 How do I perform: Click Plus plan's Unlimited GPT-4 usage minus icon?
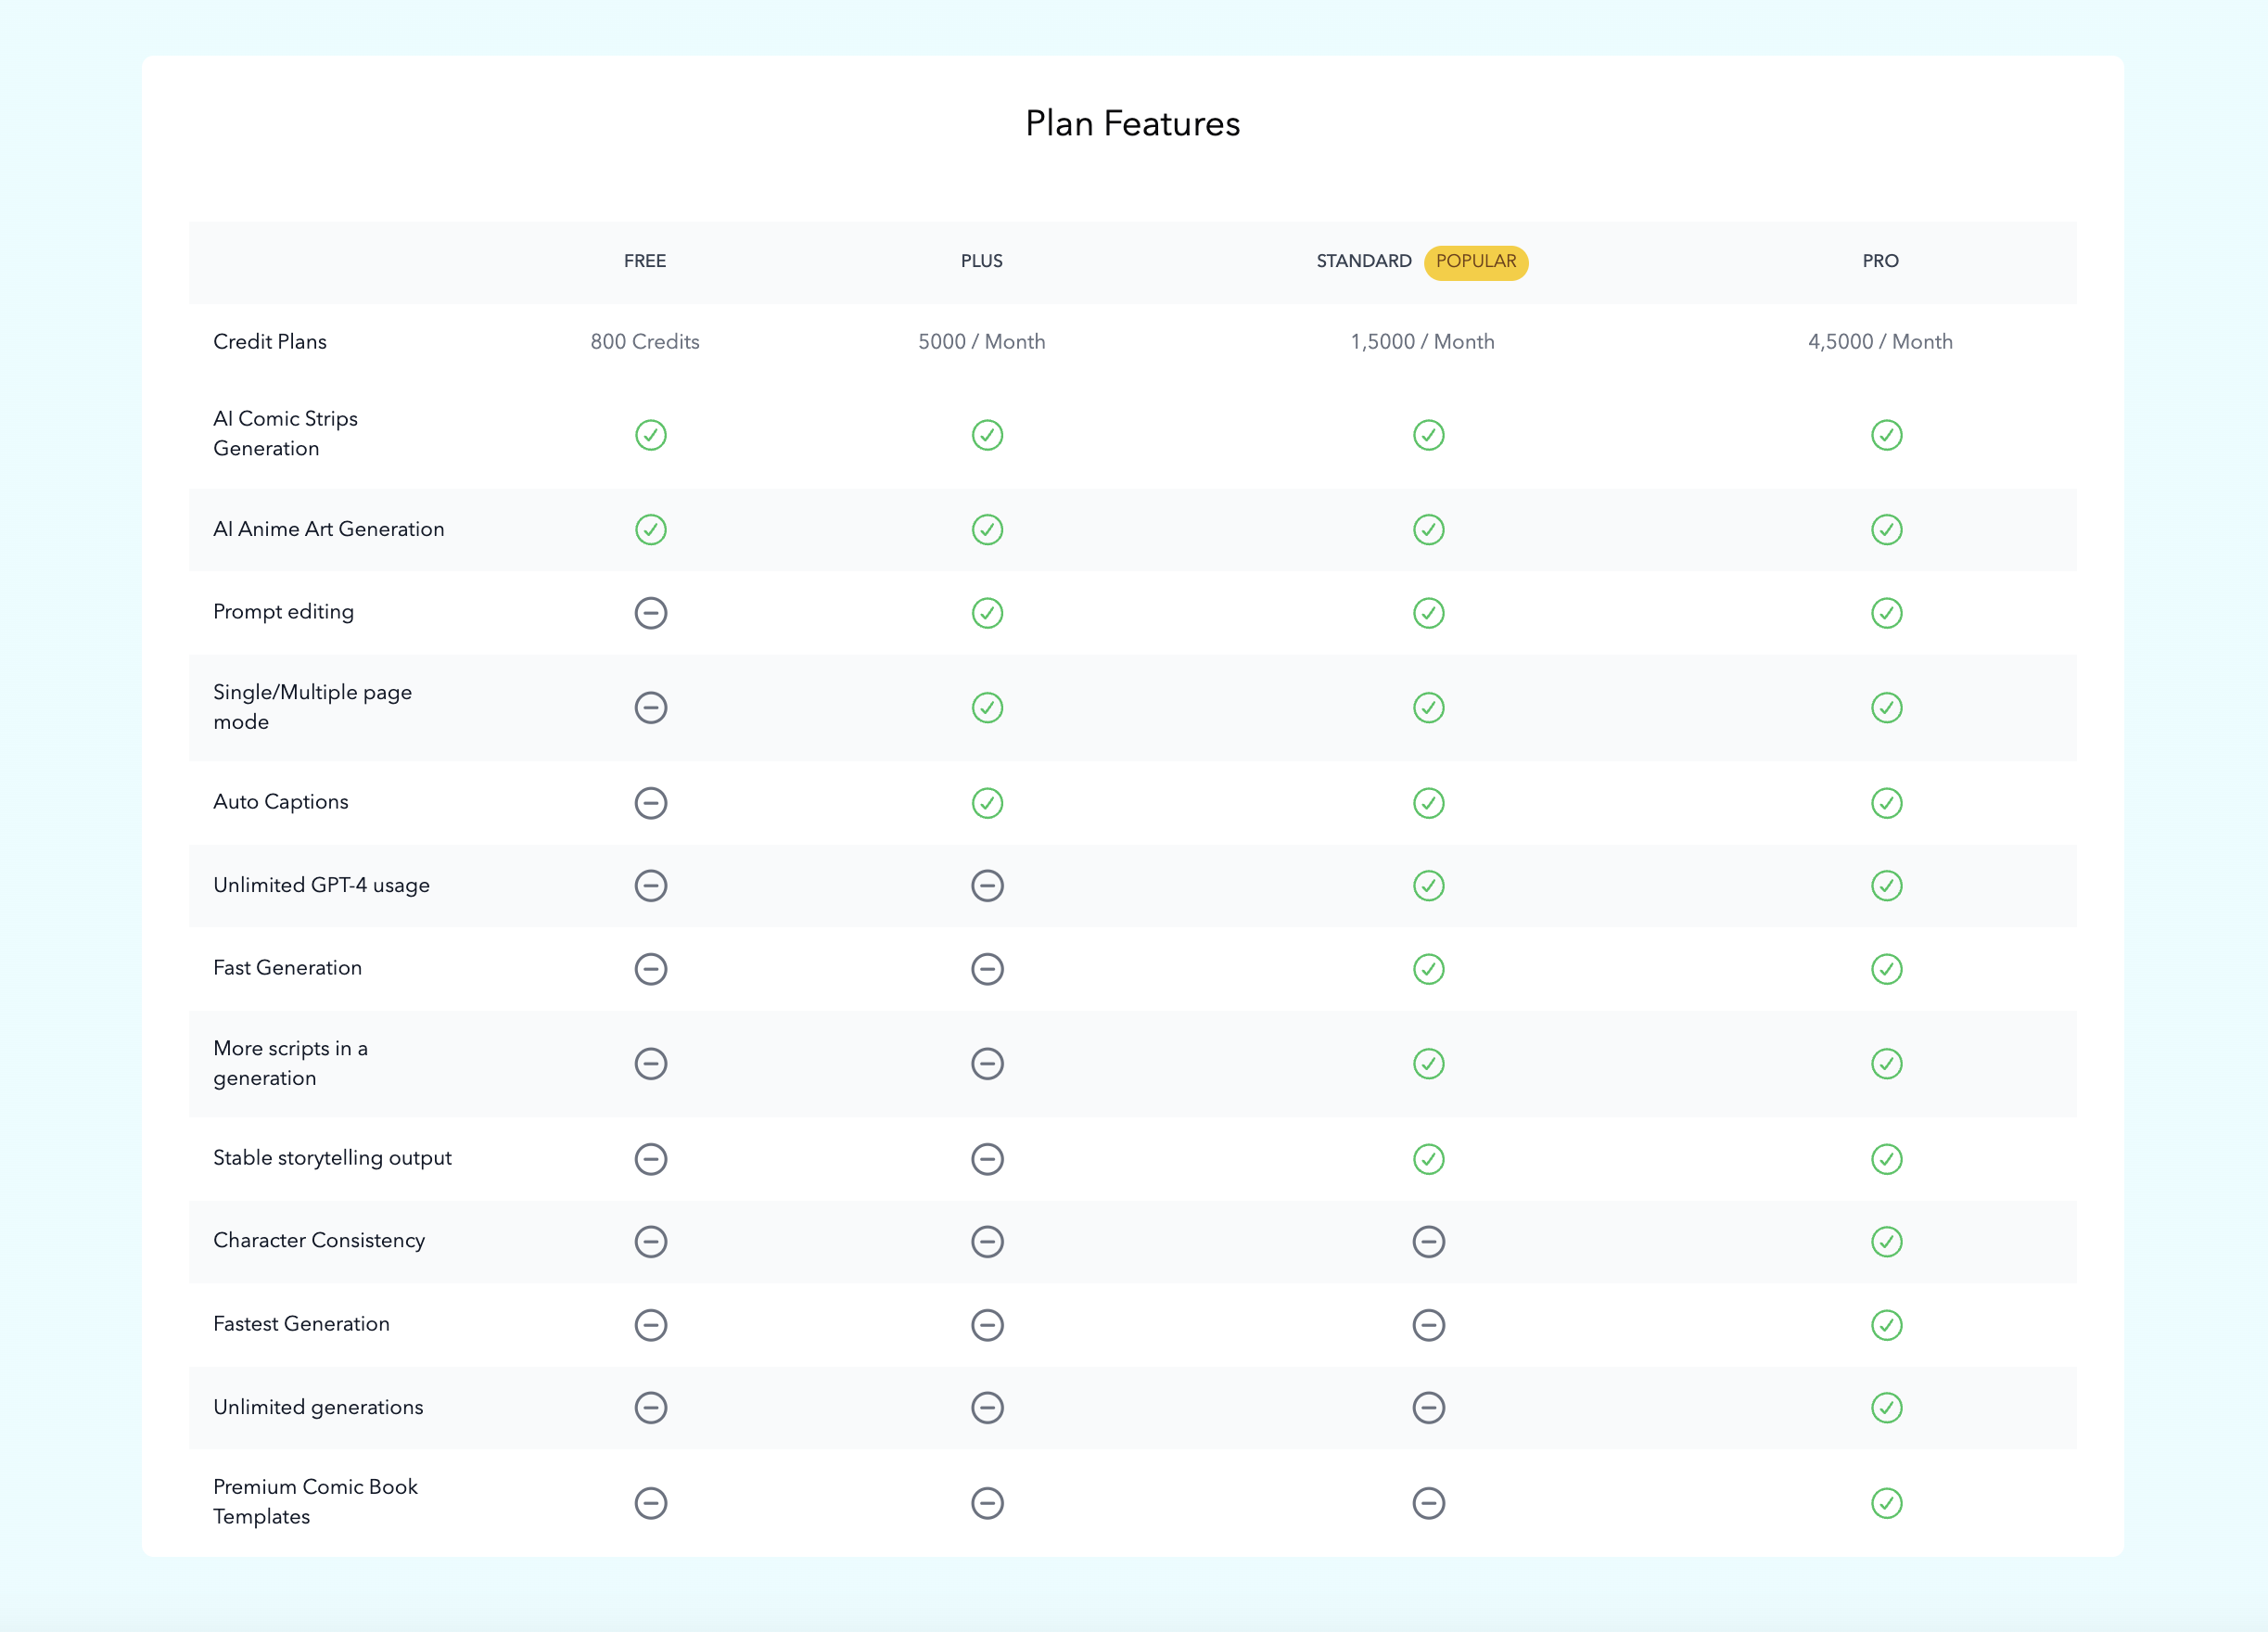pyautogui.click(x=987, y=886)
